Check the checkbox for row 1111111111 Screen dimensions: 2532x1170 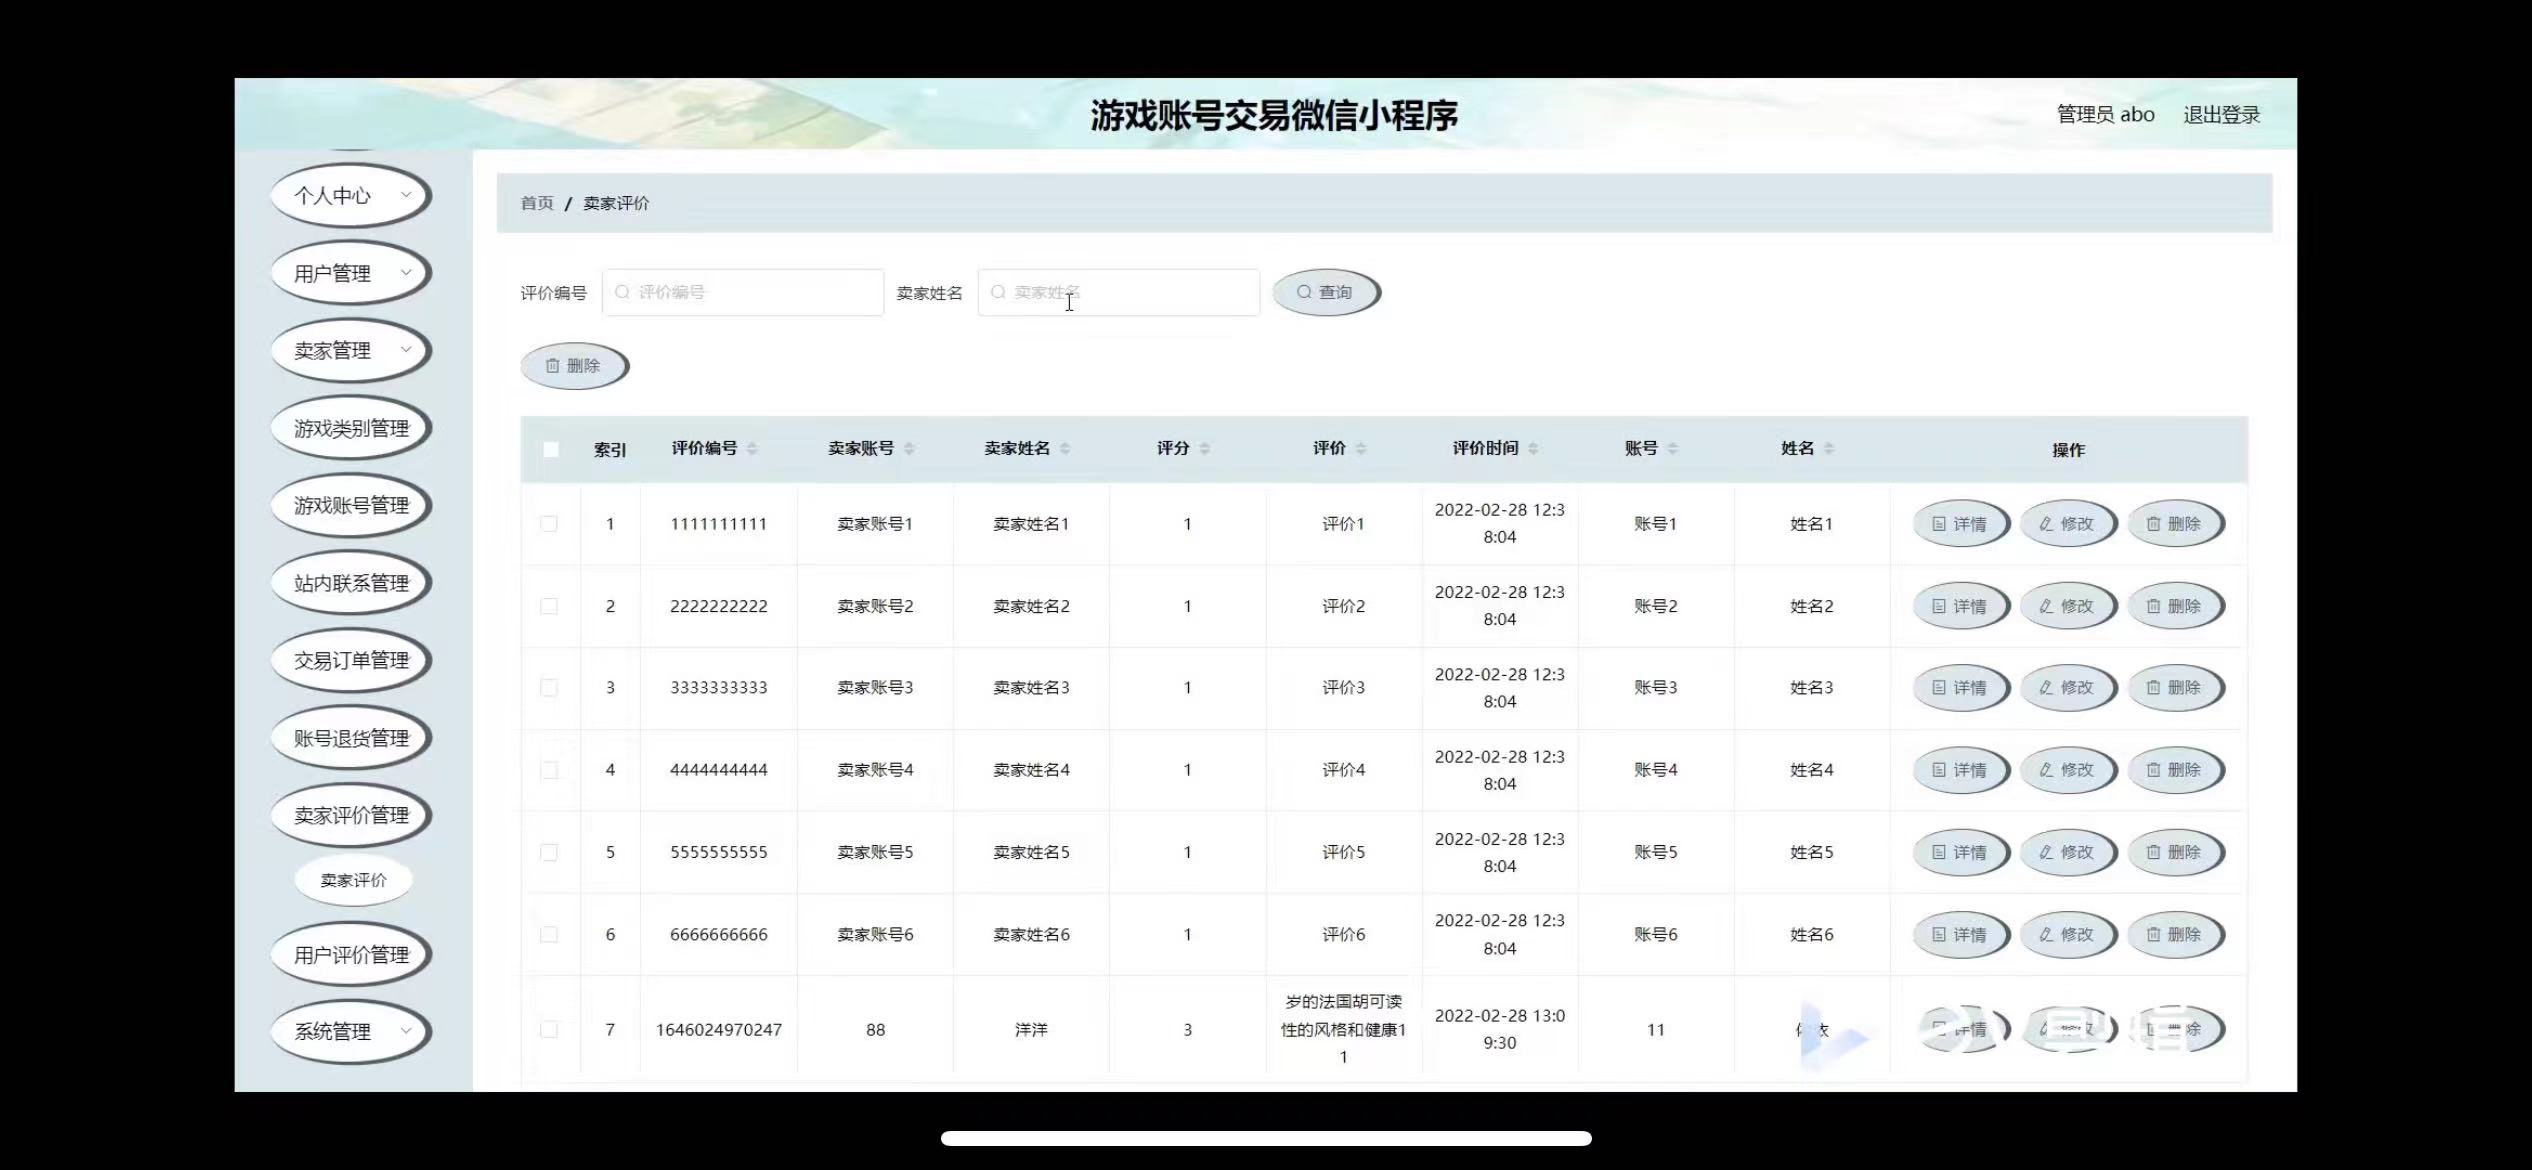tap(549, 524)
